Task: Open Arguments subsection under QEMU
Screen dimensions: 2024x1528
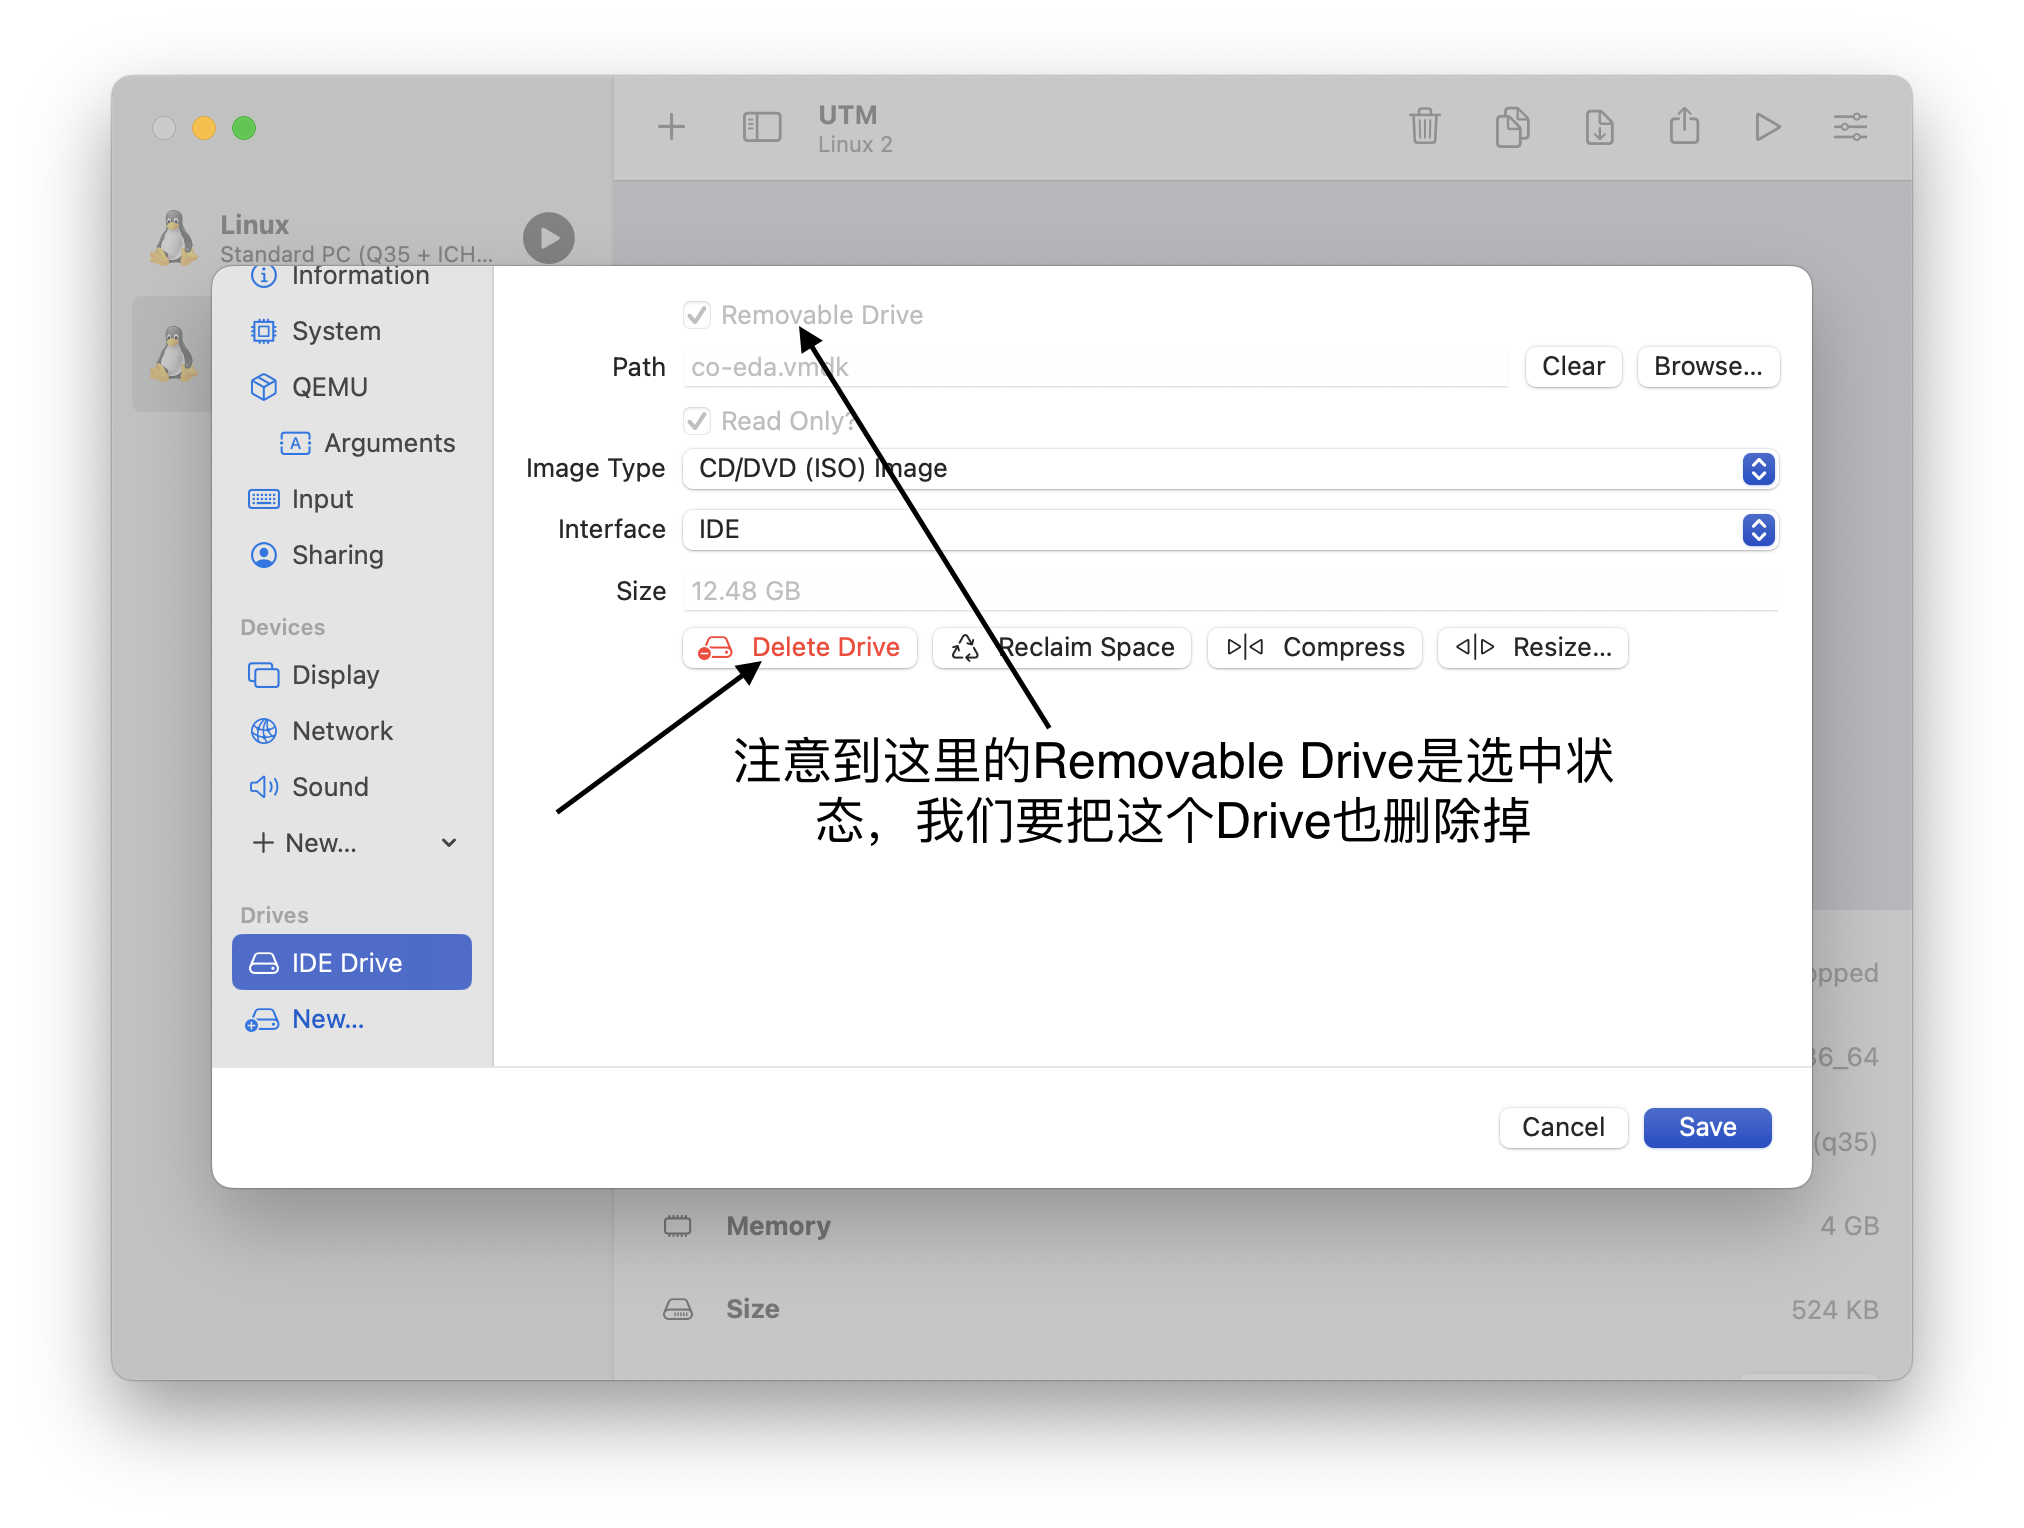Action: pos(367,443)
